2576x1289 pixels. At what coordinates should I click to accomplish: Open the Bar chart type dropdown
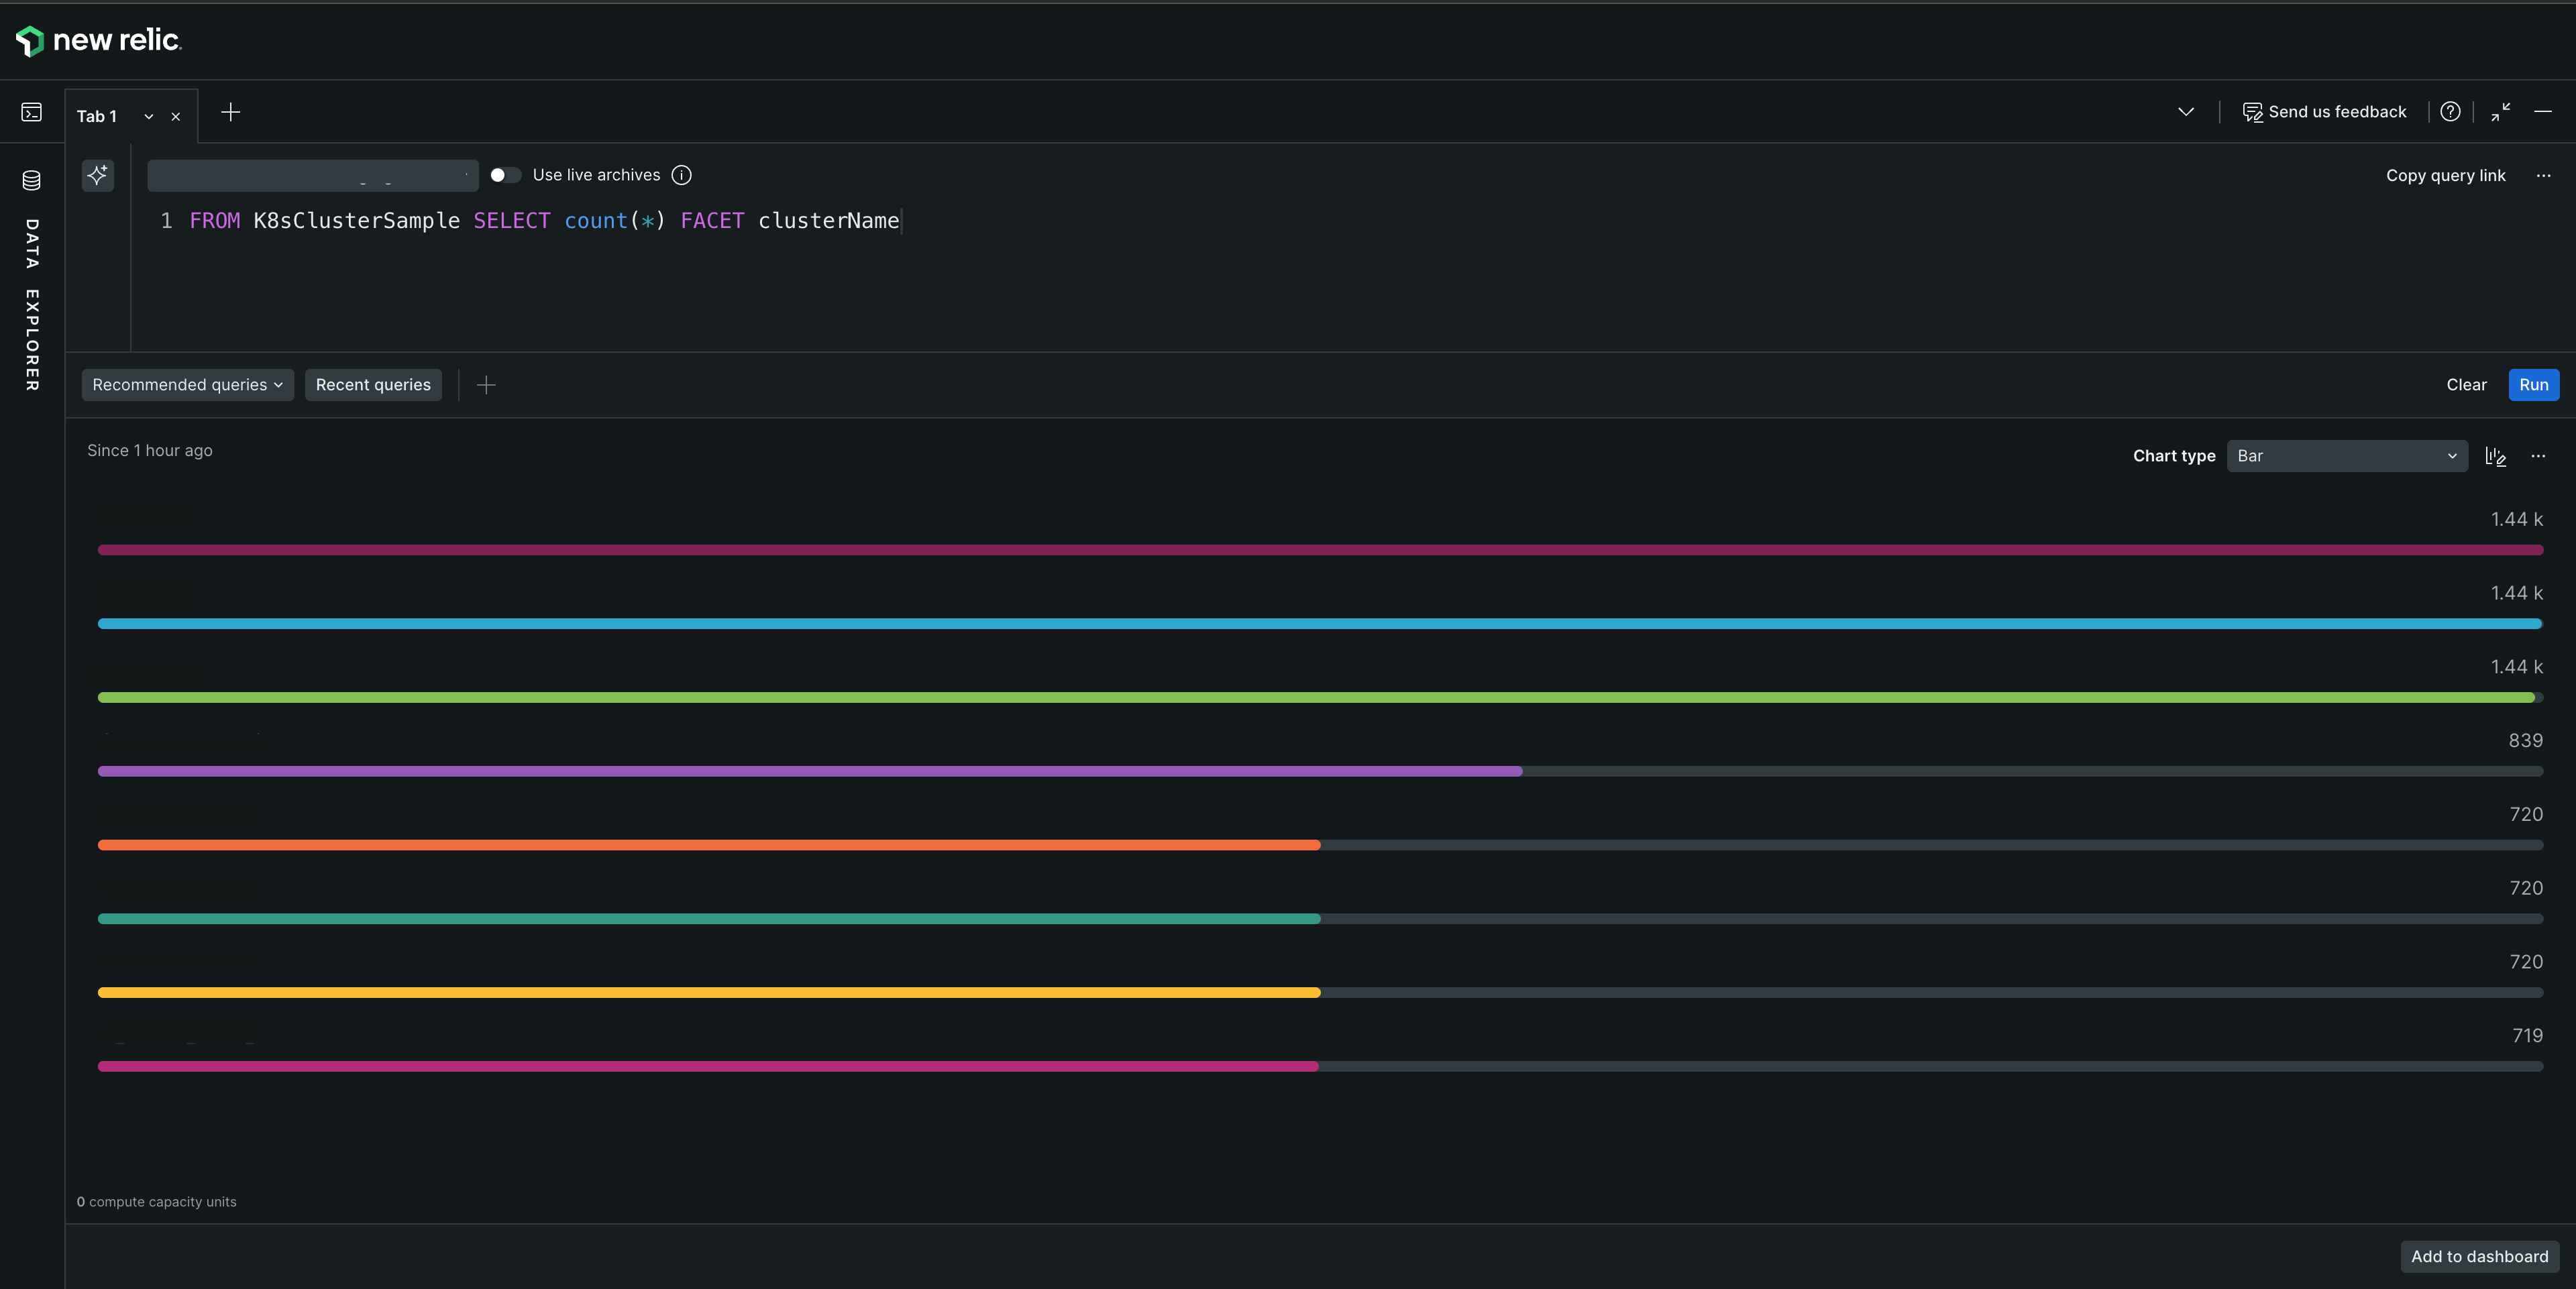pyautogui.click(x=2346, y=456)
